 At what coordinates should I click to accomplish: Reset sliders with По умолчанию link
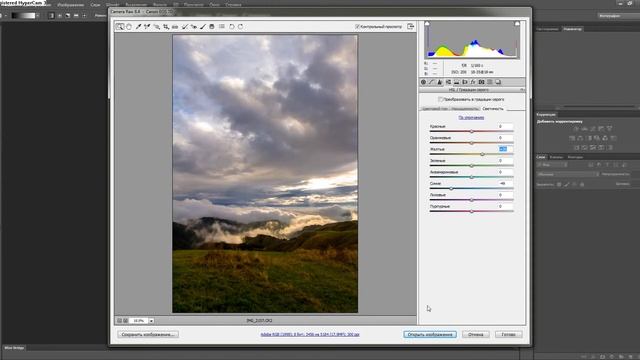pyautogui.click(x=471, y=118)
